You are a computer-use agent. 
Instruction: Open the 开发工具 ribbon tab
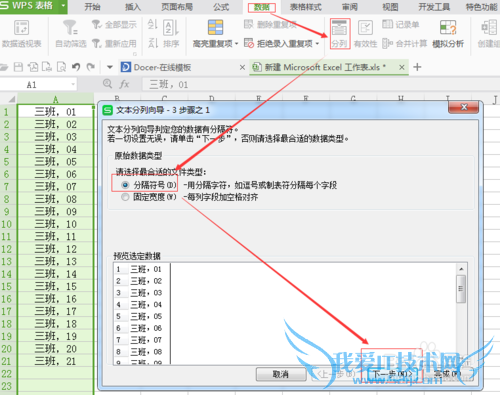click(434, 7)
